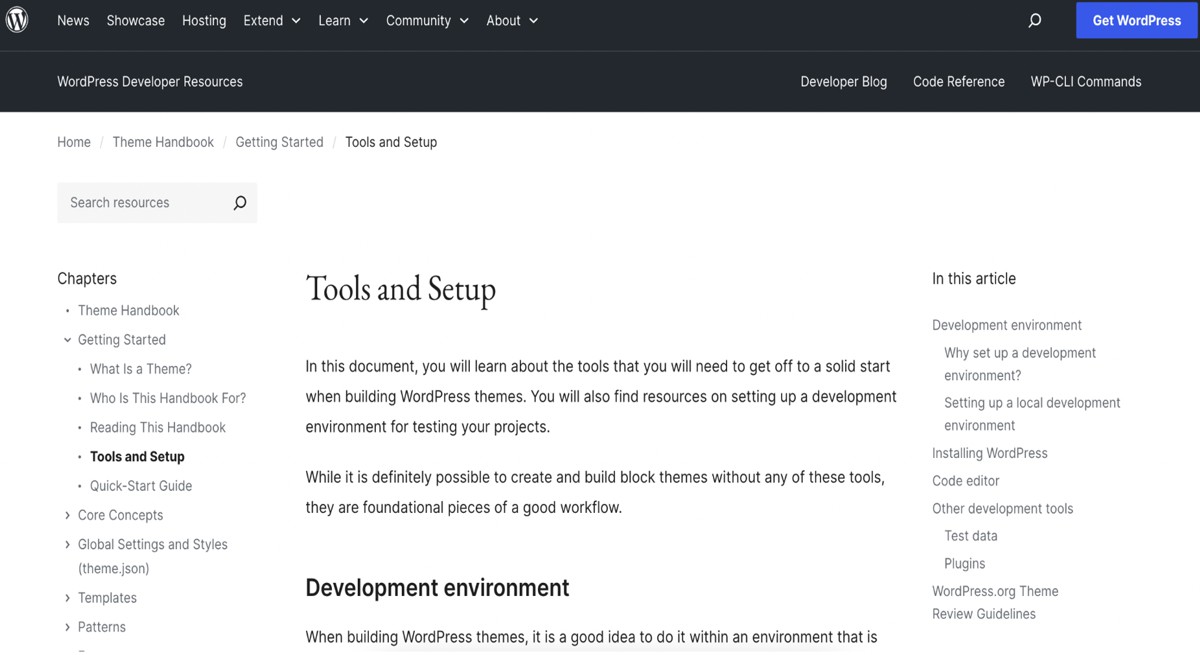Click the Tools and Setup page title
This screenshot has width=1200, height=655.
[401, 289]
